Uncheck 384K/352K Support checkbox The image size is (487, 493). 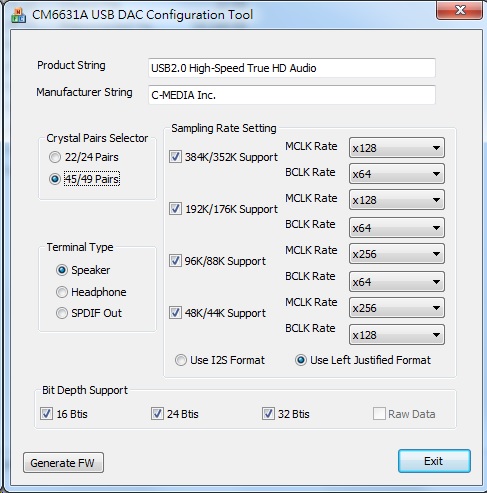pyautogui.click(x=175, y=157)
